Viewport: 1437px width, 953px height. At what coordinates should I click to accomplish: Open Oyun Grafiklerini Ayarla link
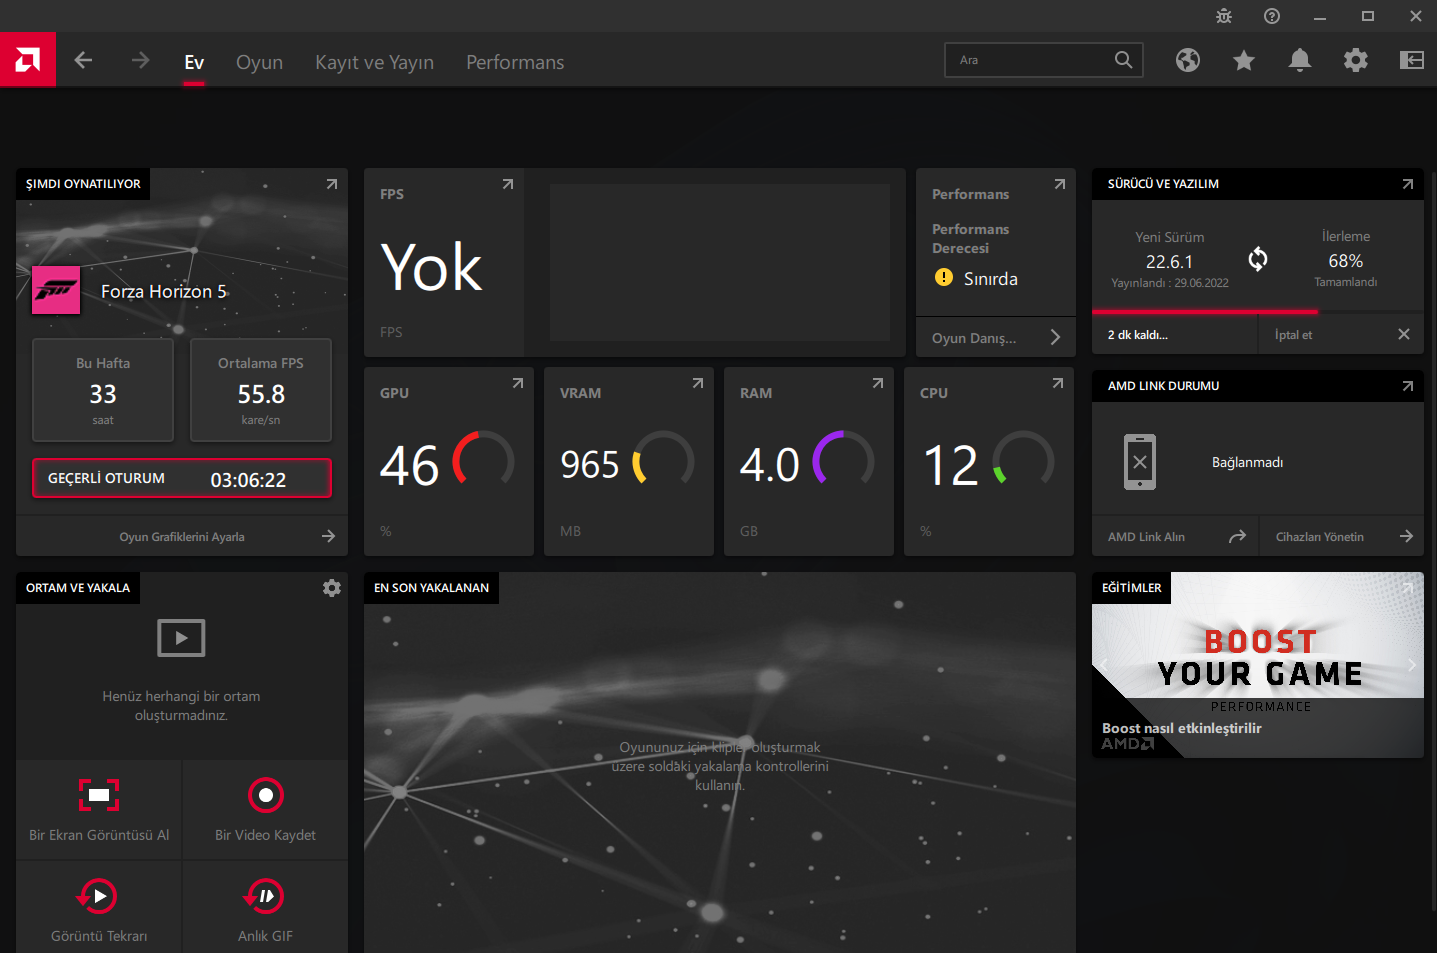[x=182, y=537]
